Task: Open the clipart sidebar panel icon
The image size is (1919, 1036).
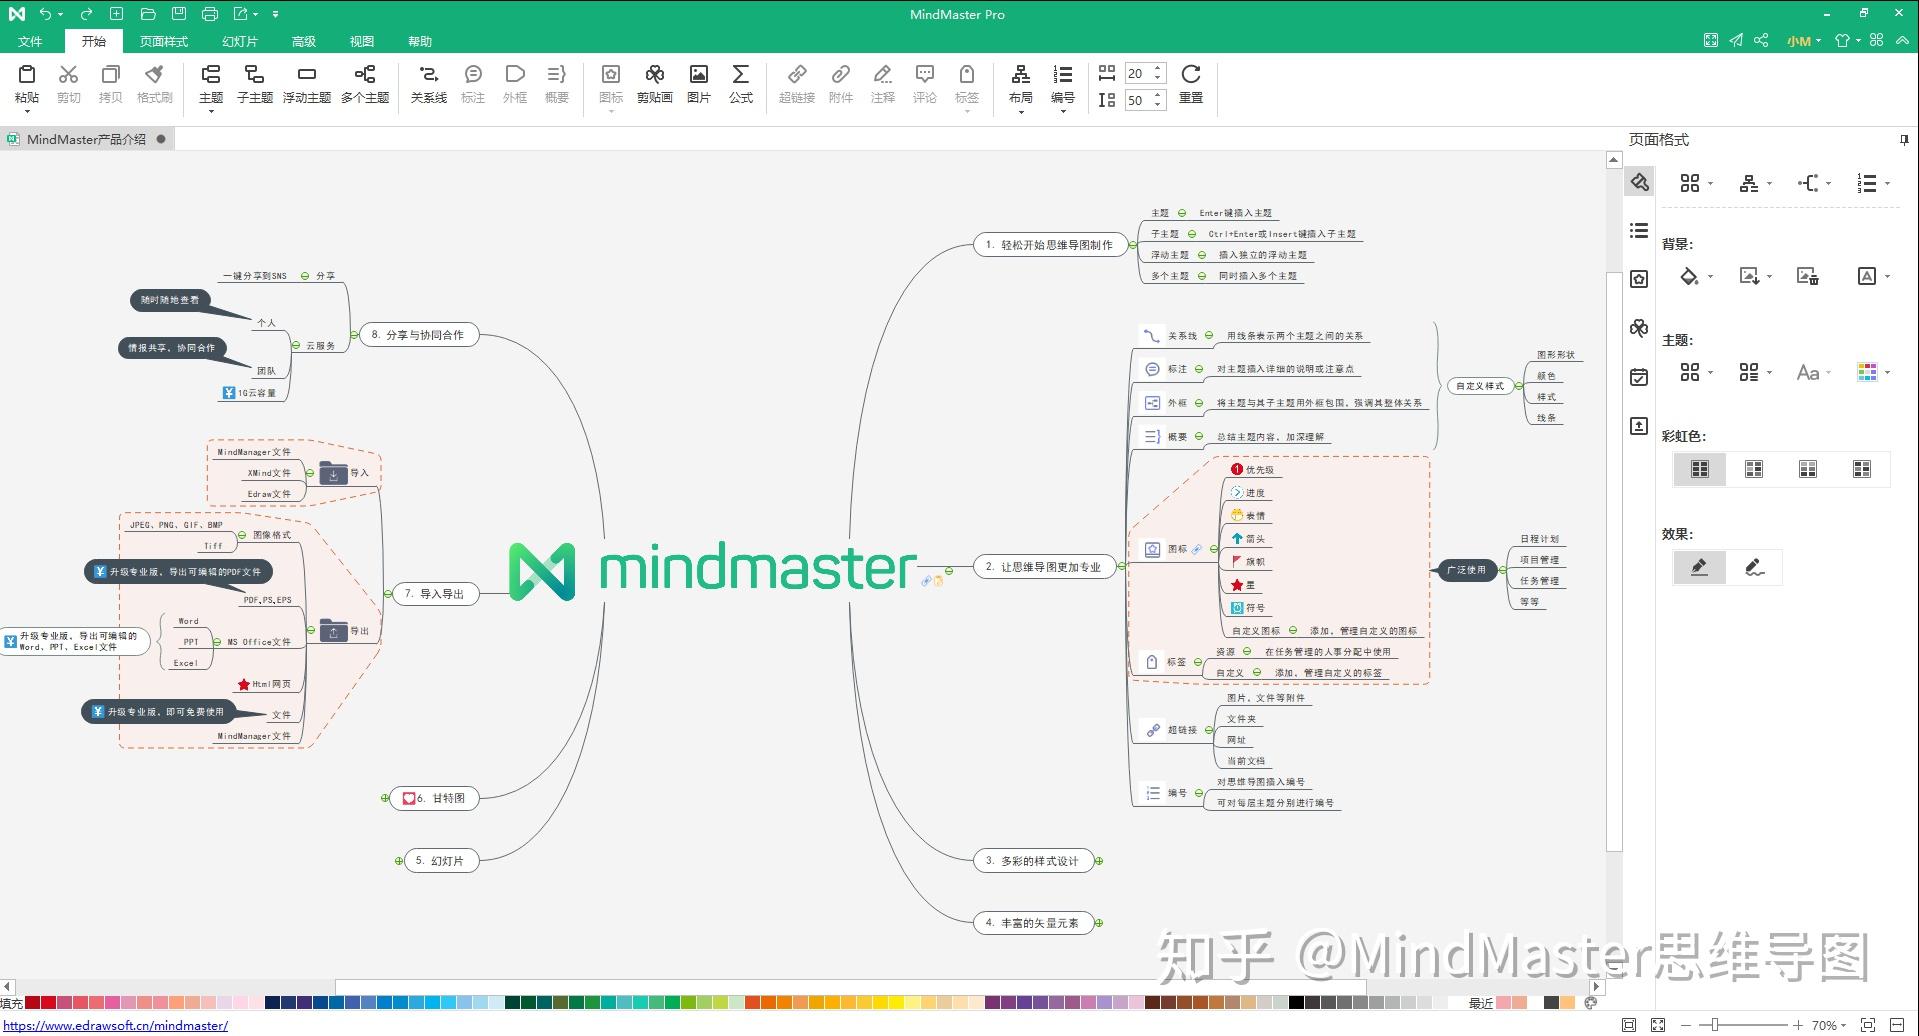Action: pos(1638,328)
